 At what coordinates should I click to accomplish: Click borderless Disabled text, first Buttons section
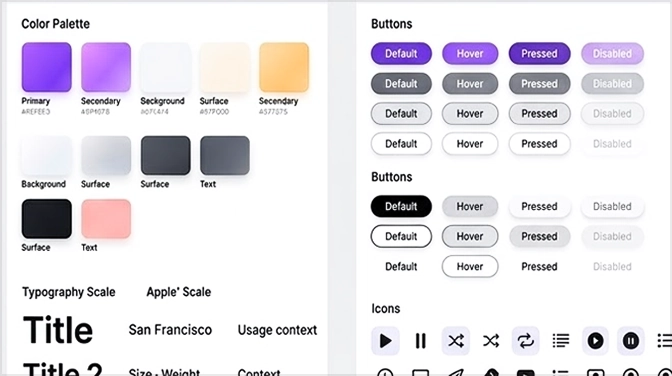[x=612, y=144]
